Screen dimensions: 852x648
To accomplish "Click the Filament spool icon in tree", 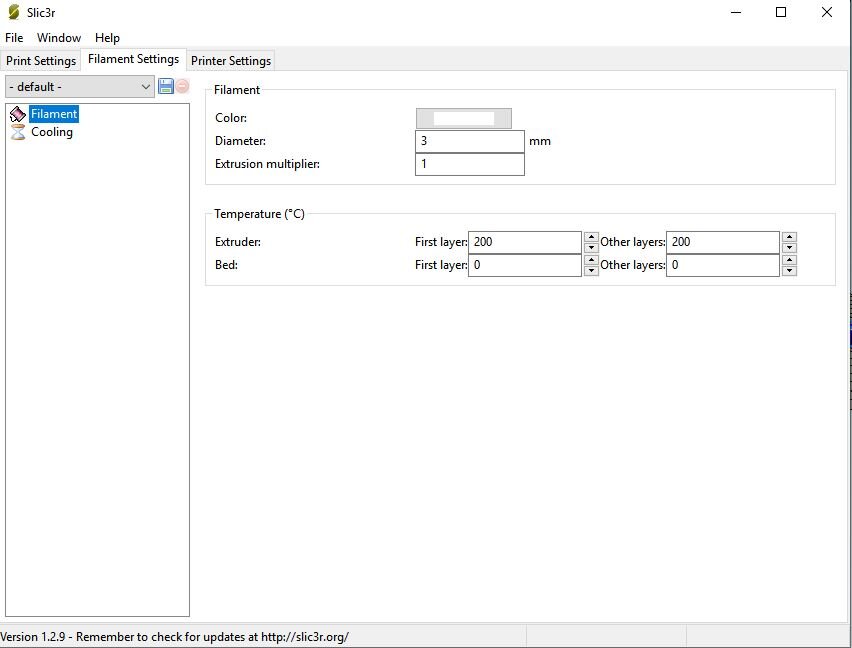I will 18,114.
